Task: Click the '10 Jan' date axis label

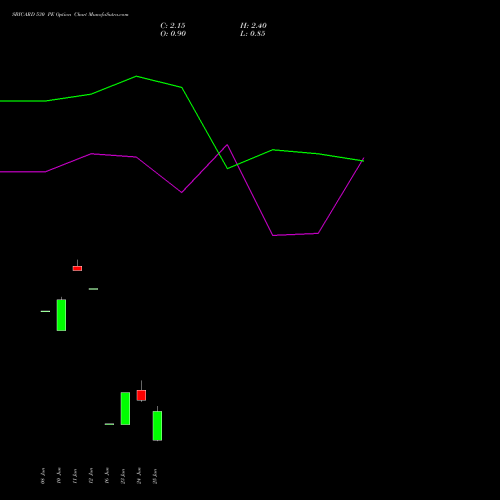Action: coord(59,476)
